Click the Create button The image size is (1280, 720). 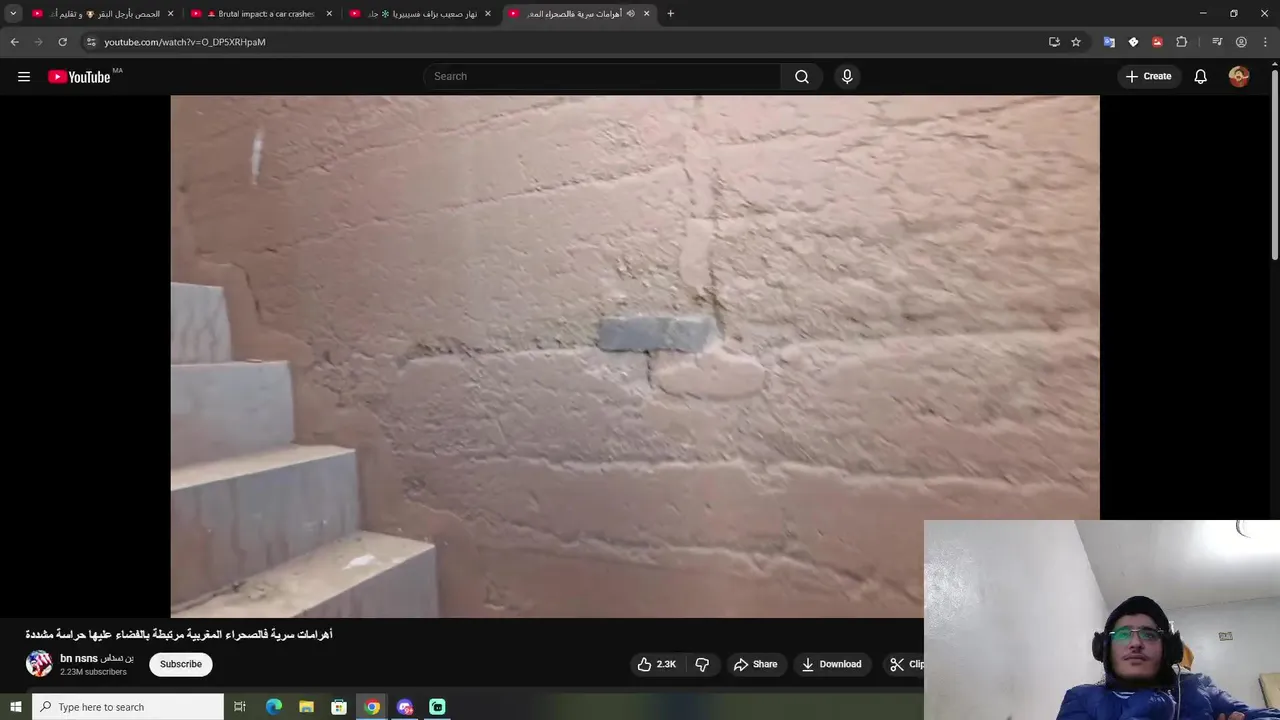tap(1148, 76)
